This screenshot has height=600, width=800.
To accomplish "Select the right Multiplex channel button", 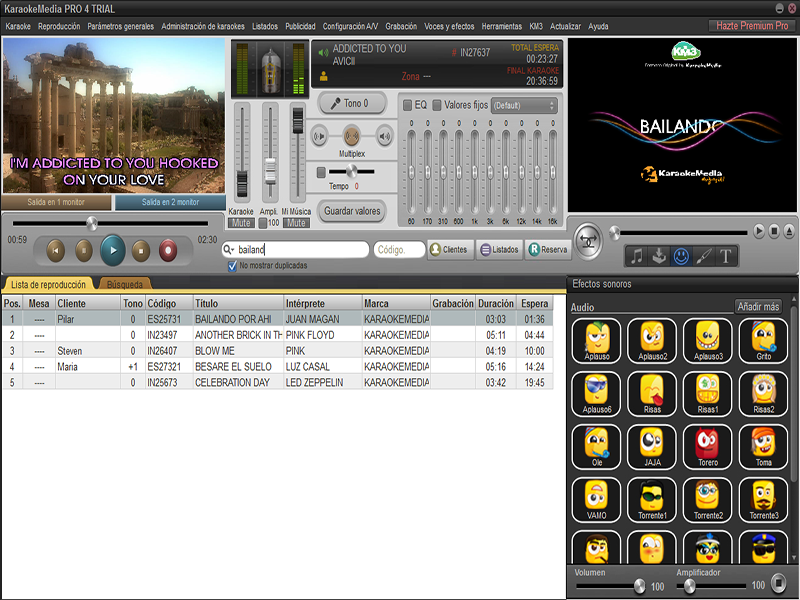I will [384, 136].
